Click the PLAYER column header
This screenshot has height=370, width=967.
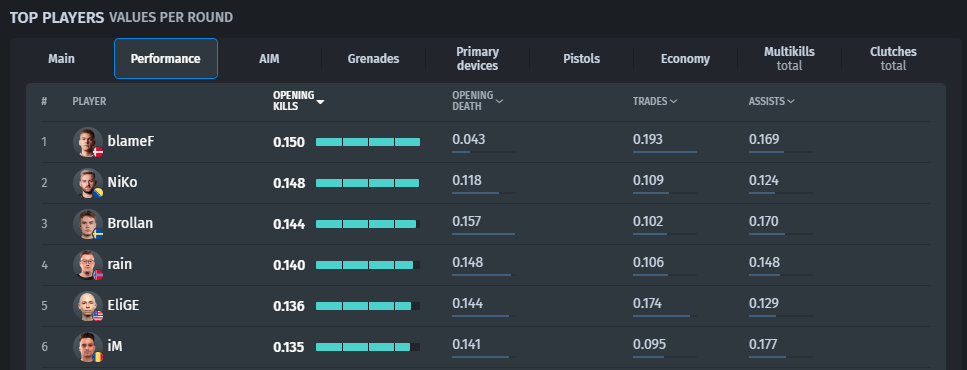click(x=89, y=102)
